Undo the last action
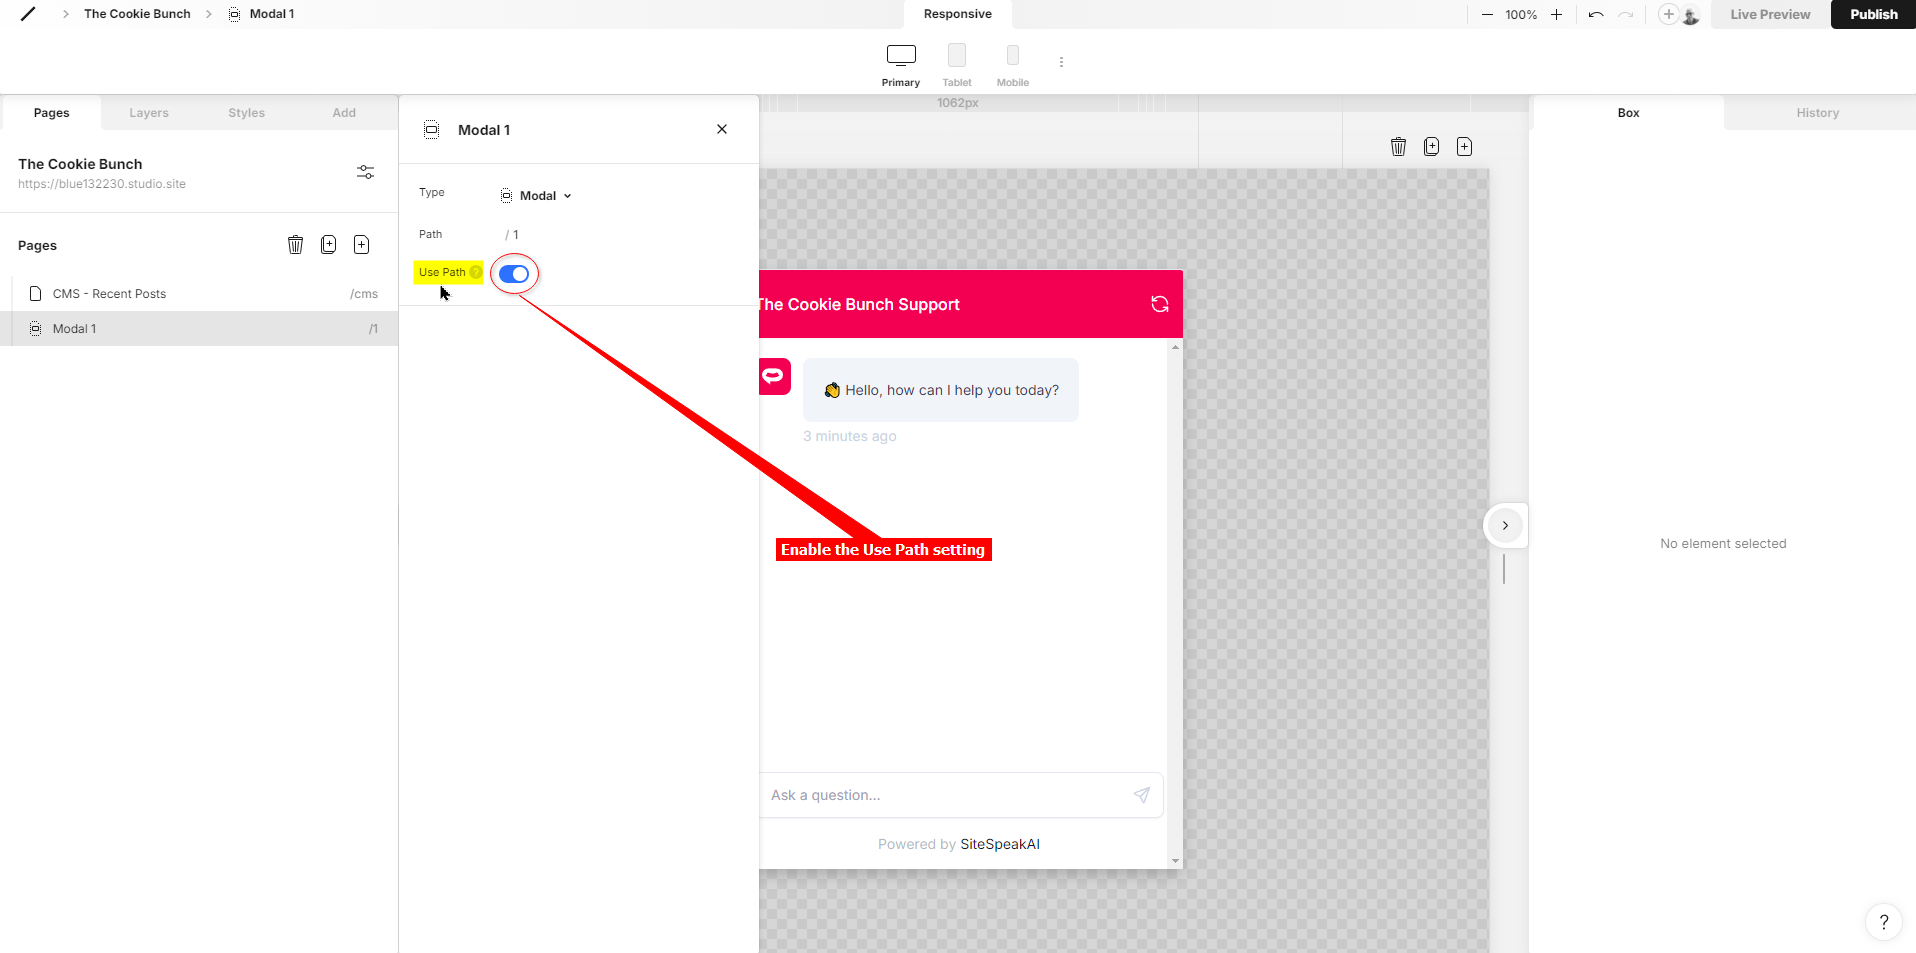Image resolution: width=1916 pixels, height=953 pixels. tap(1596, 15)
